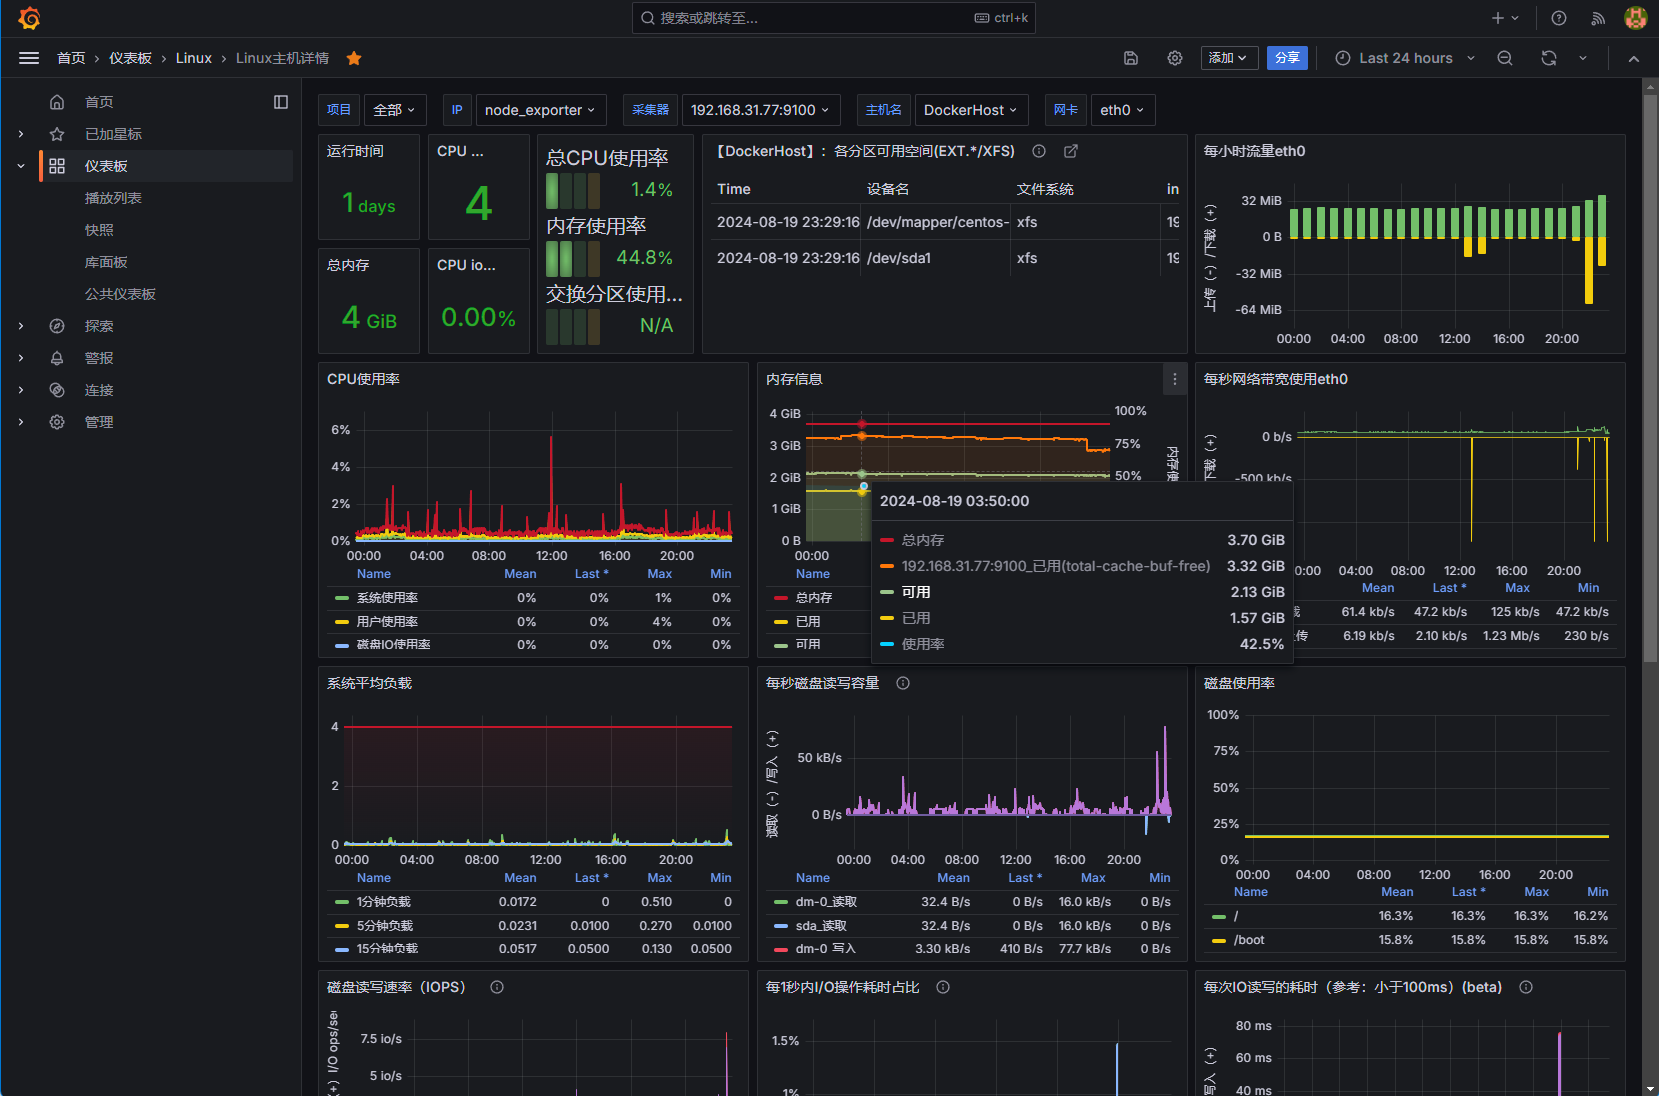
Task: Open the node_exporter IP dropdown
Action: pos(540,110)
